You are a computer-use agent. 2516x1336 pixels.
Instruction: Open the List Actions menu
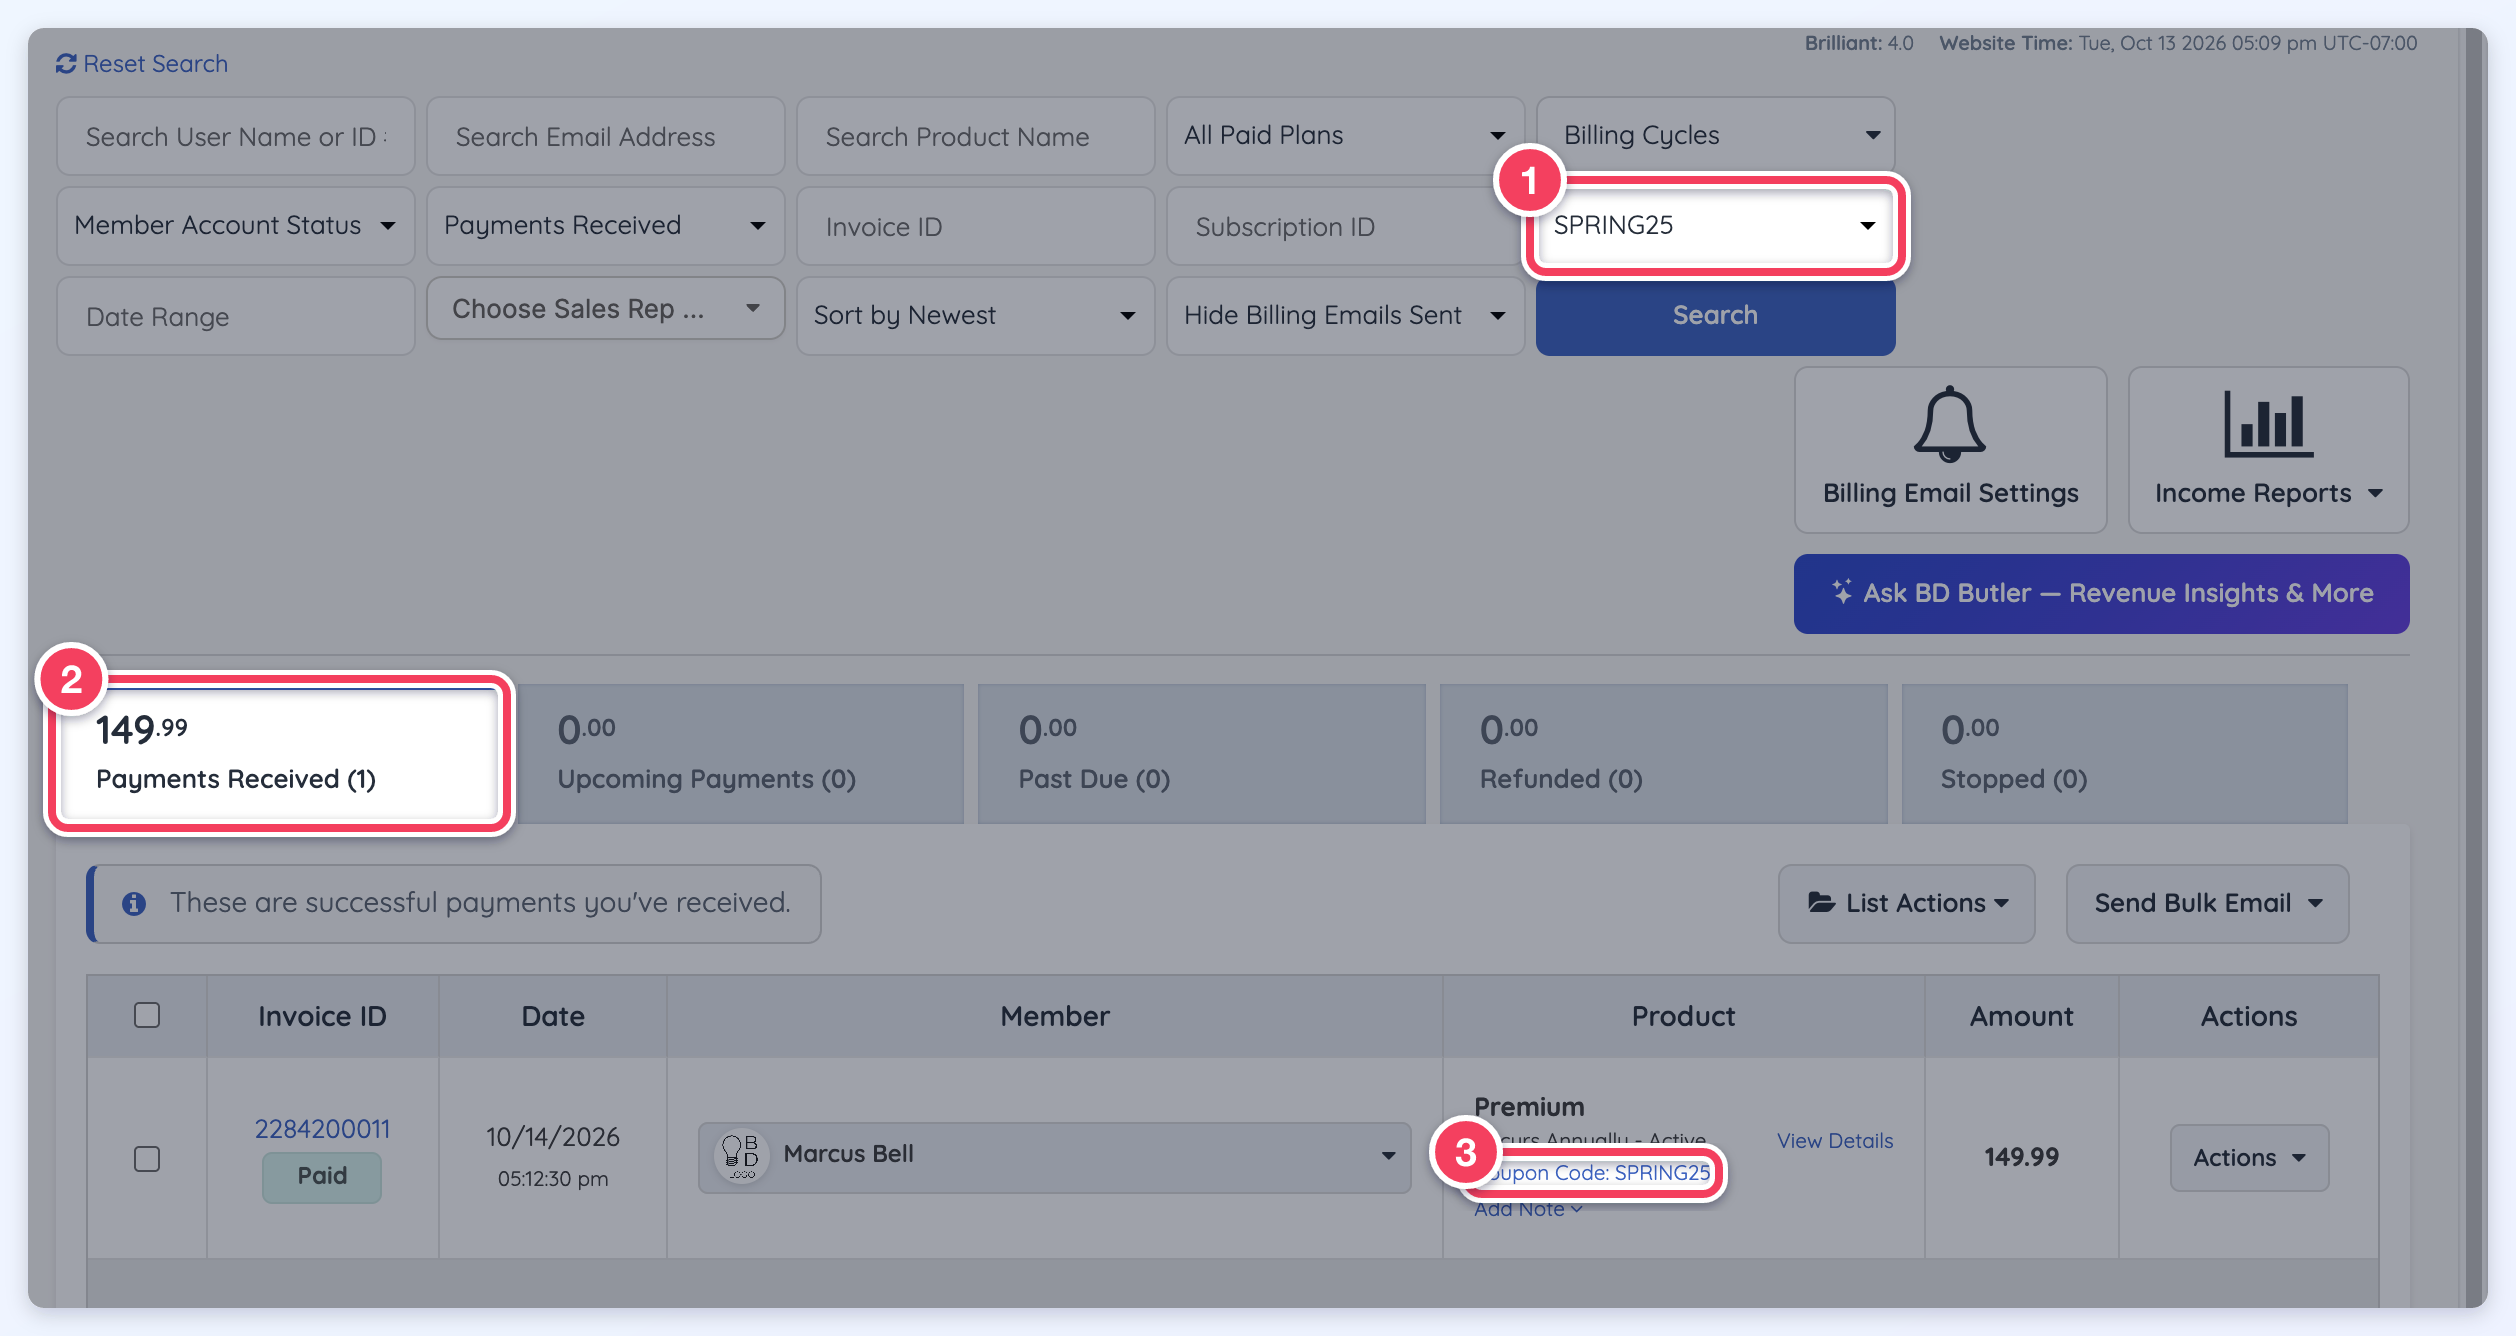pos(1906,903)
